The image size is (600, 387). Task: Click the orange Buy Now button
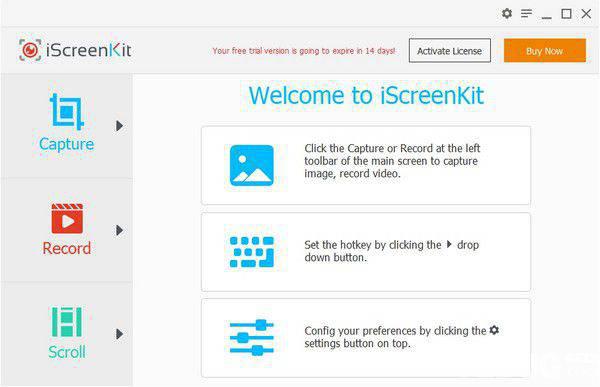545,50
